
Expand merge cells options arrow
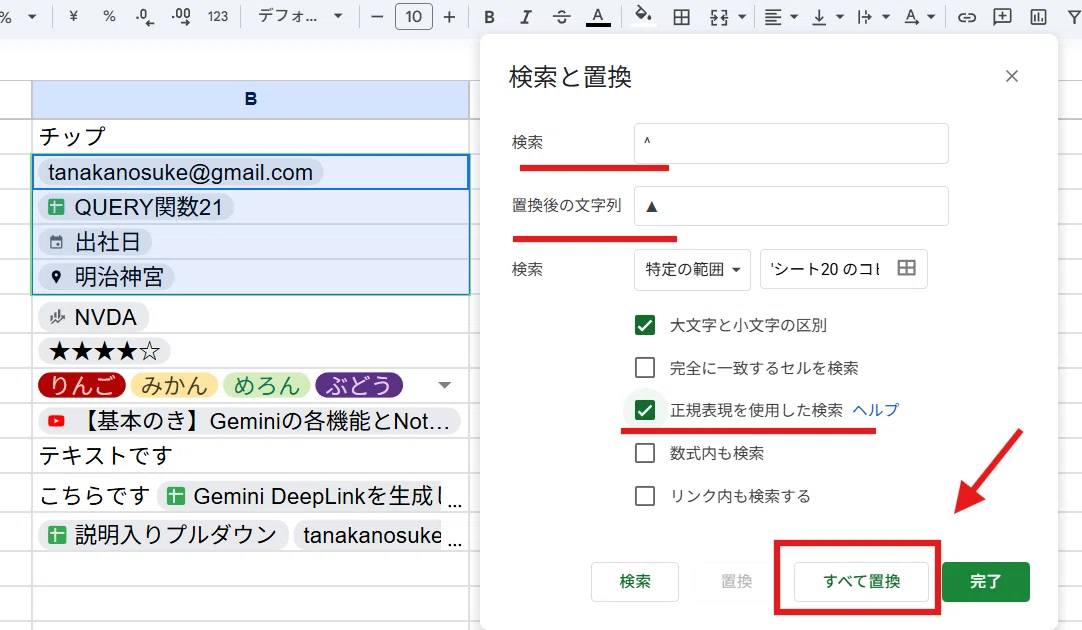[x=742, y=17]
